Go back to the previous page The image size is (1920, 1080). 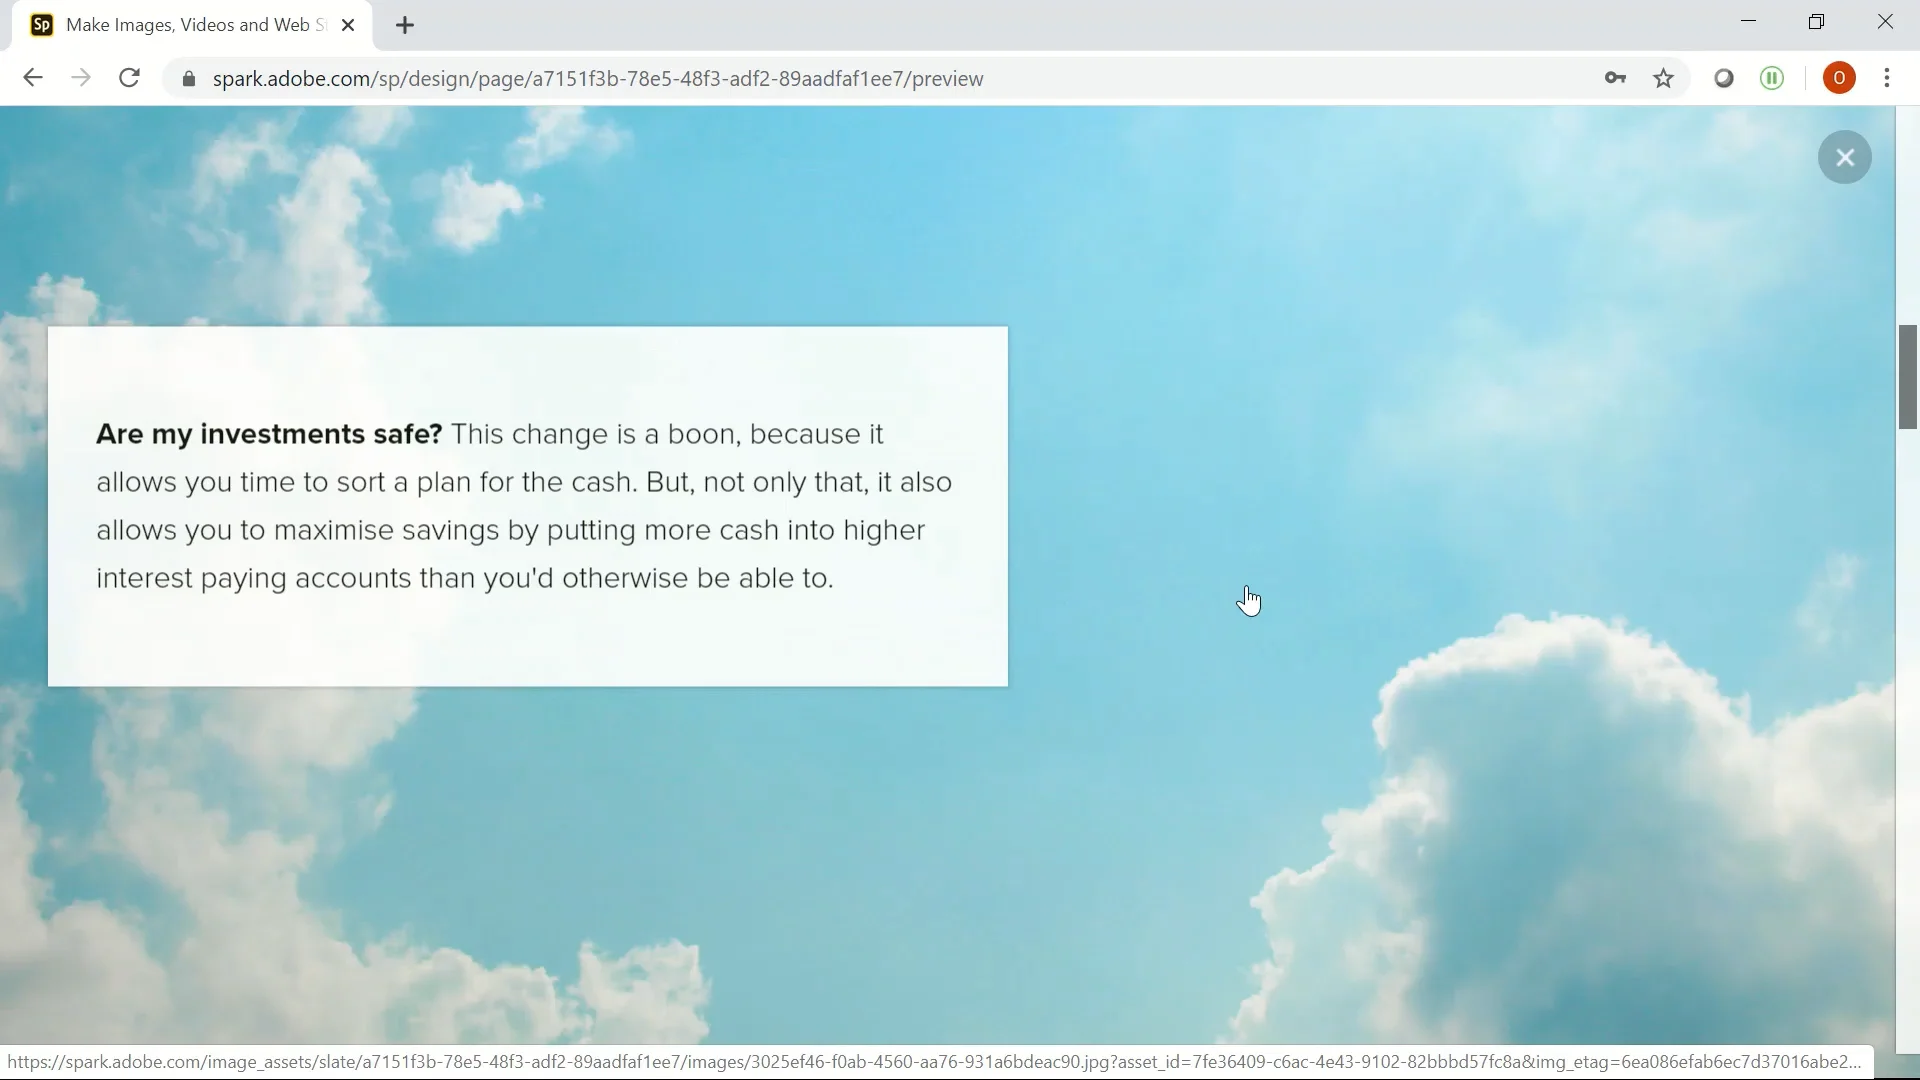[x=33, y=78]
